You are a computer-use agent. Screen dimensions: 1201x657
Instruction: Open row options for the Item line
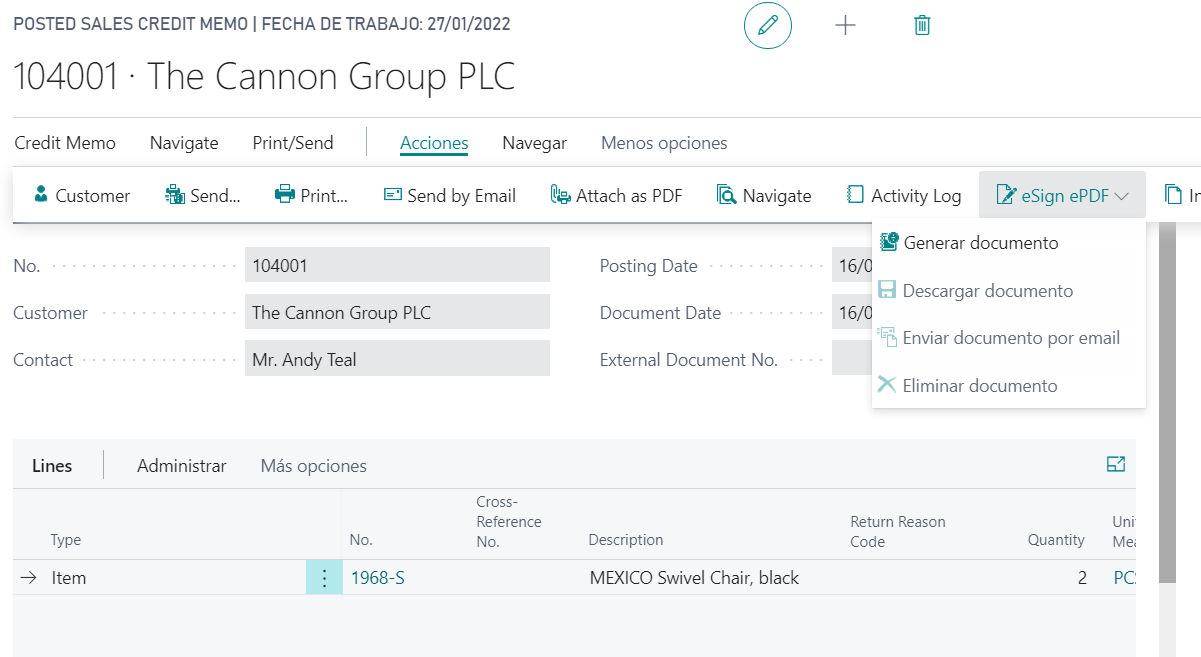(324, 578)
